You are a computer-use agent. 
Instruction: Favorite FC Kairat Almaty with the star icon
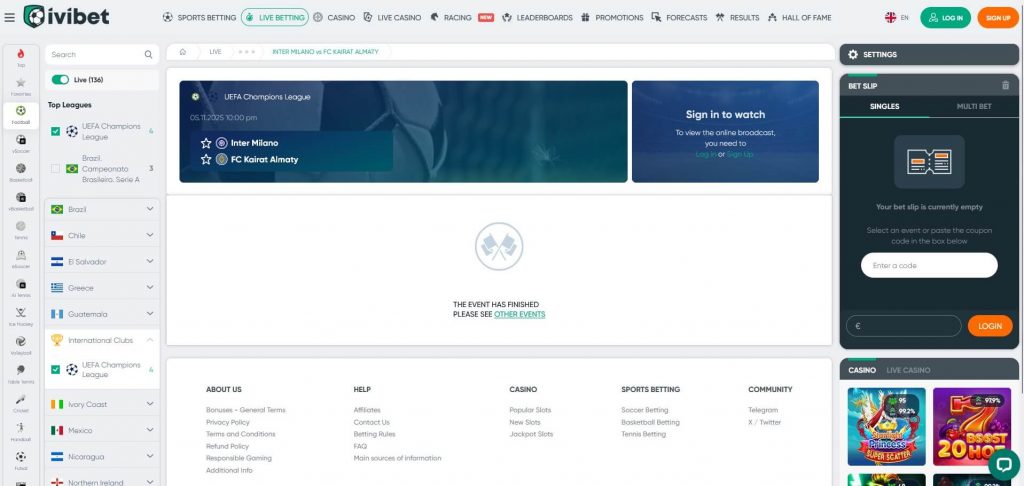[x=206, y=159]
